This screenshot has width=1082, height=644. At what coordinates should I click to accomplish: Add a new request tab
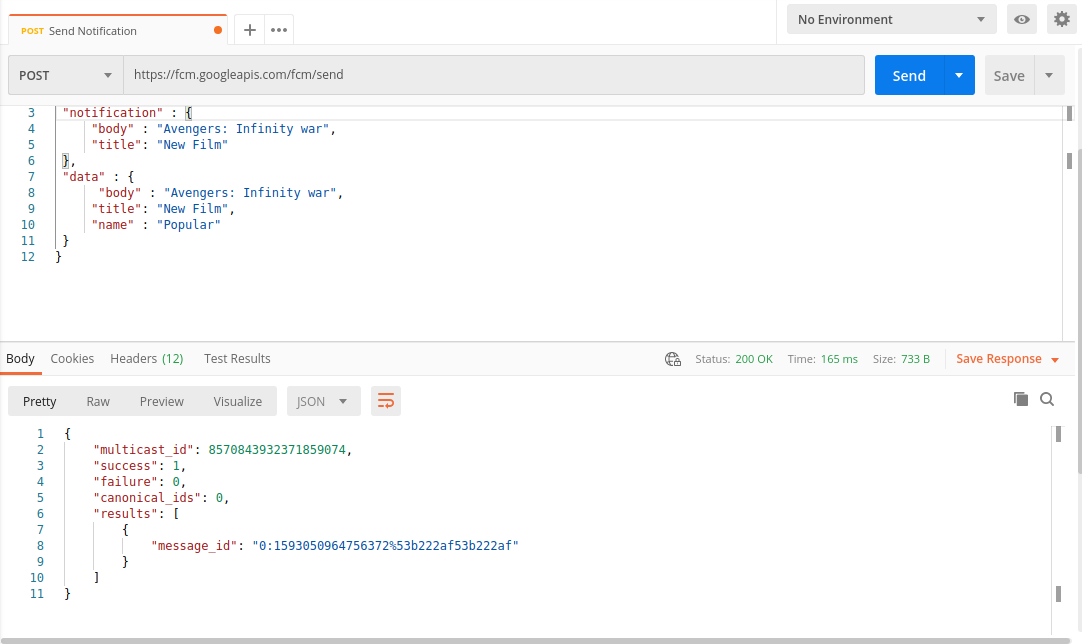point(250,30)
